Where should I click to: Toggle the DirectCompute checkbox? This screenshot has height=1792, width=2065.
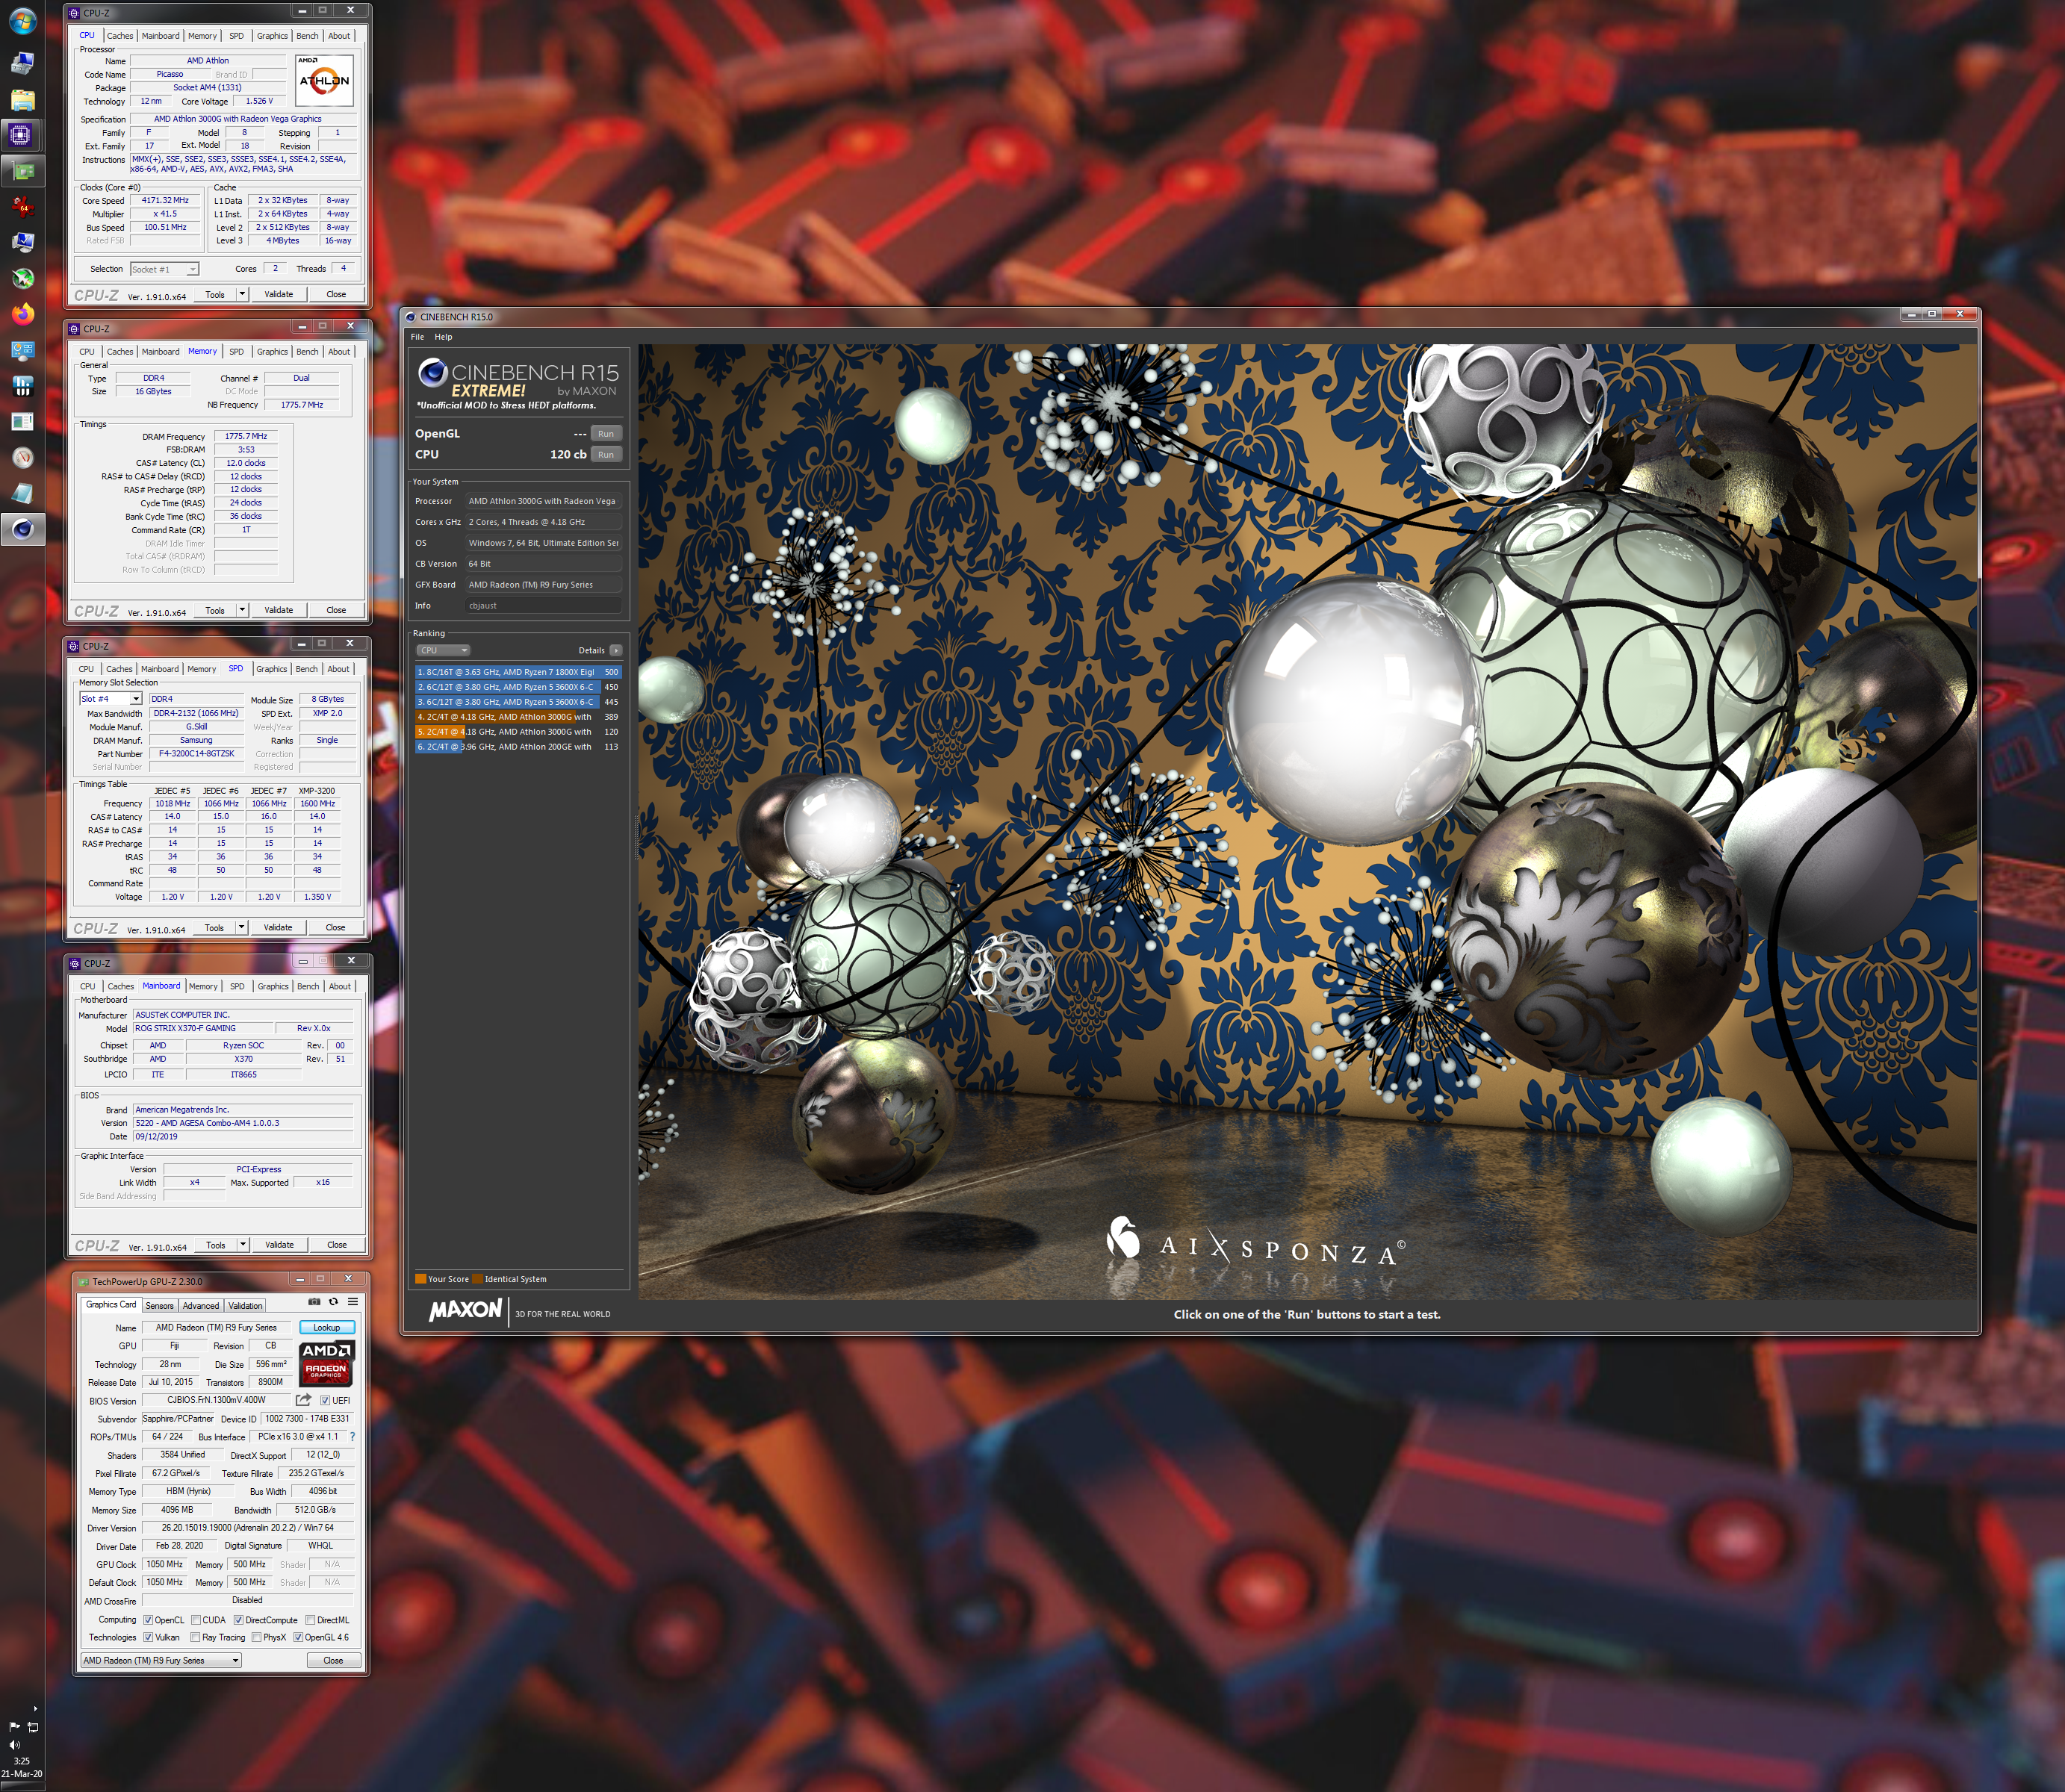(x=238, y=1620)
